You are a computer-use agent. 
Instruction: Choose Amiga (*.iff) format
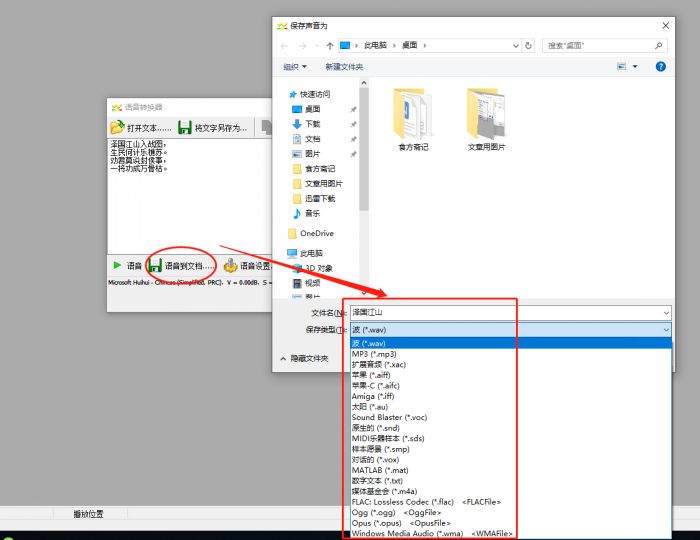point(511,396)
